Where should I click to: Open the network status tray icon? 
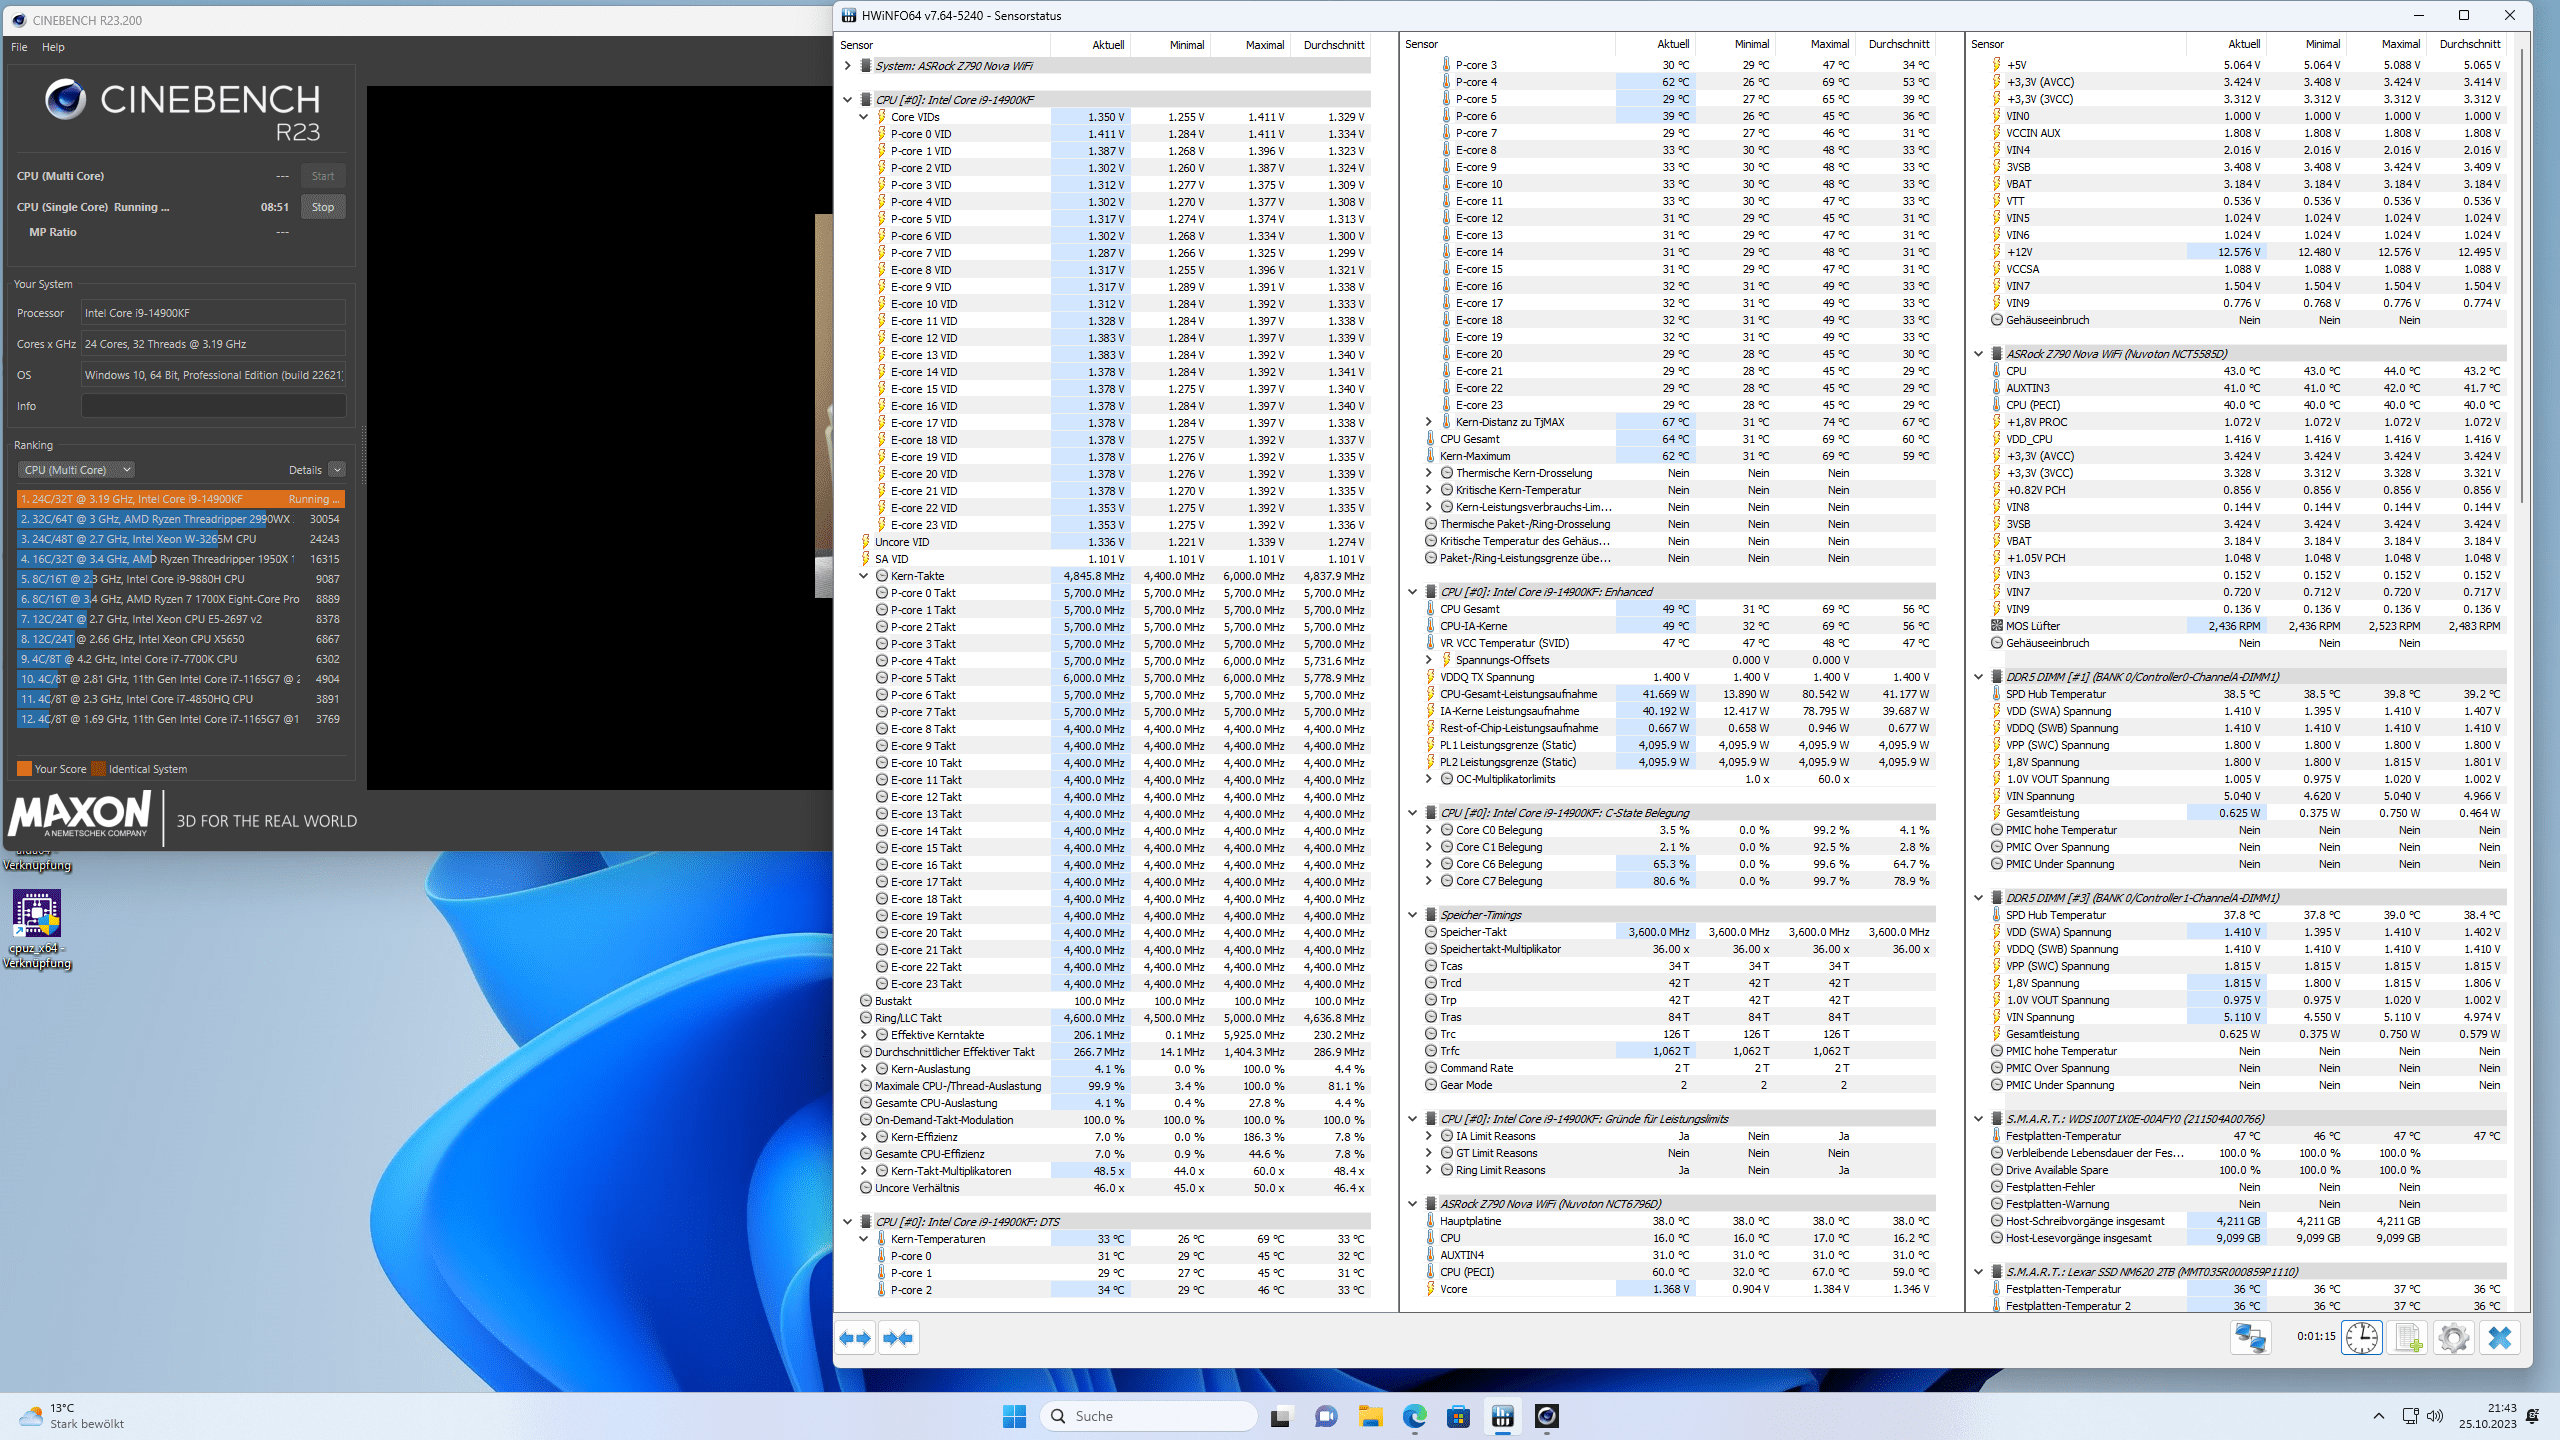pyautogui.click(x=2410, y=1416)
